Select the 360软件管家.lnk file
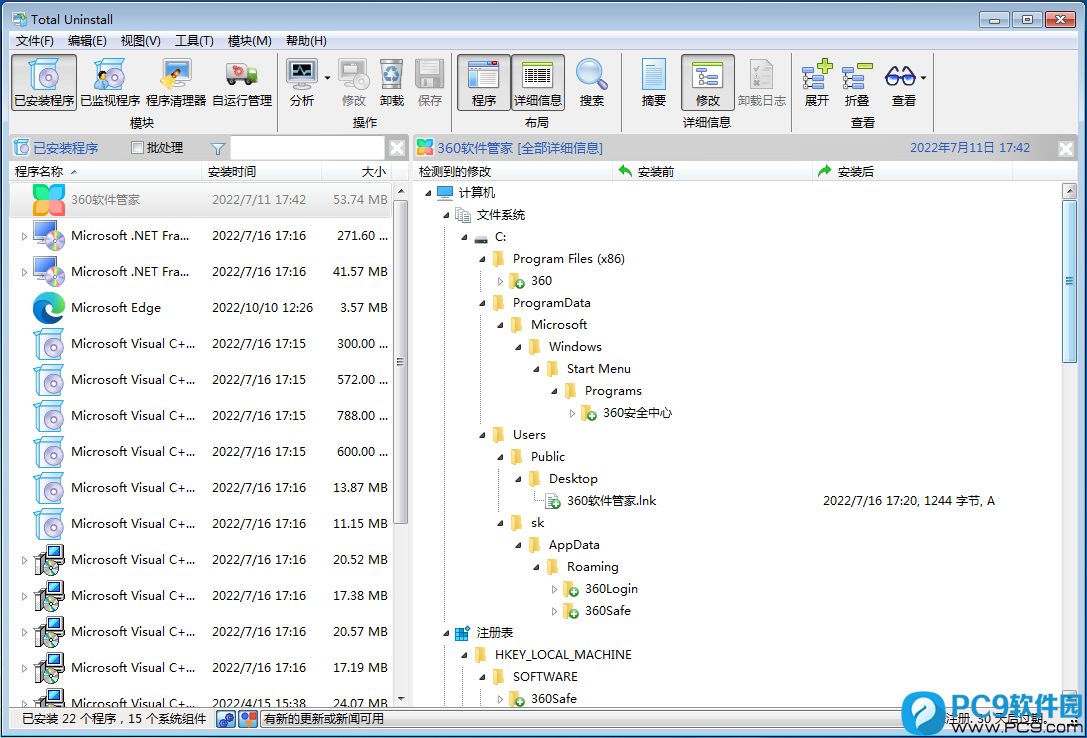This screenshot has height=738, width=1087. point(611,501)
